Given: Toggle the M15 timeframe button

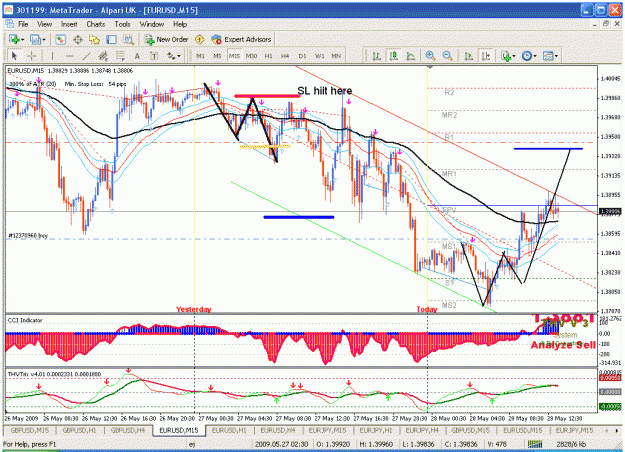Looking at the screenshot, I should pos(234,56).
